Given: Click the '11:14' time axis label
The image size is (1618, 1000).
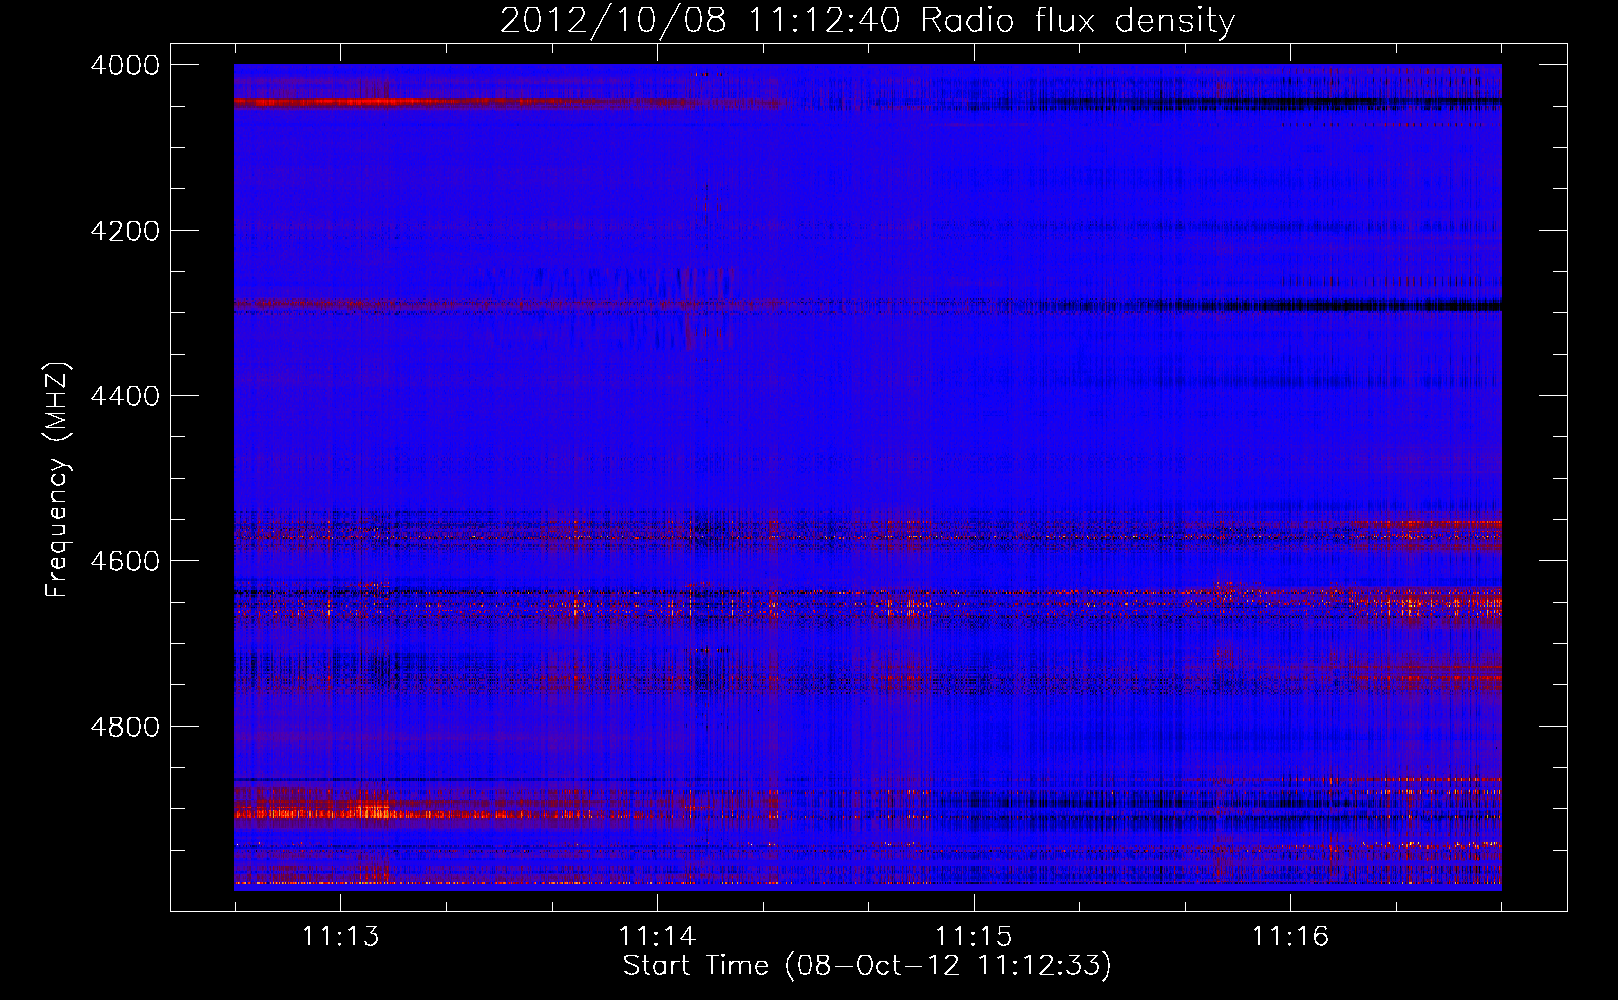Looking at the screenshot, I should coord(657,936).
